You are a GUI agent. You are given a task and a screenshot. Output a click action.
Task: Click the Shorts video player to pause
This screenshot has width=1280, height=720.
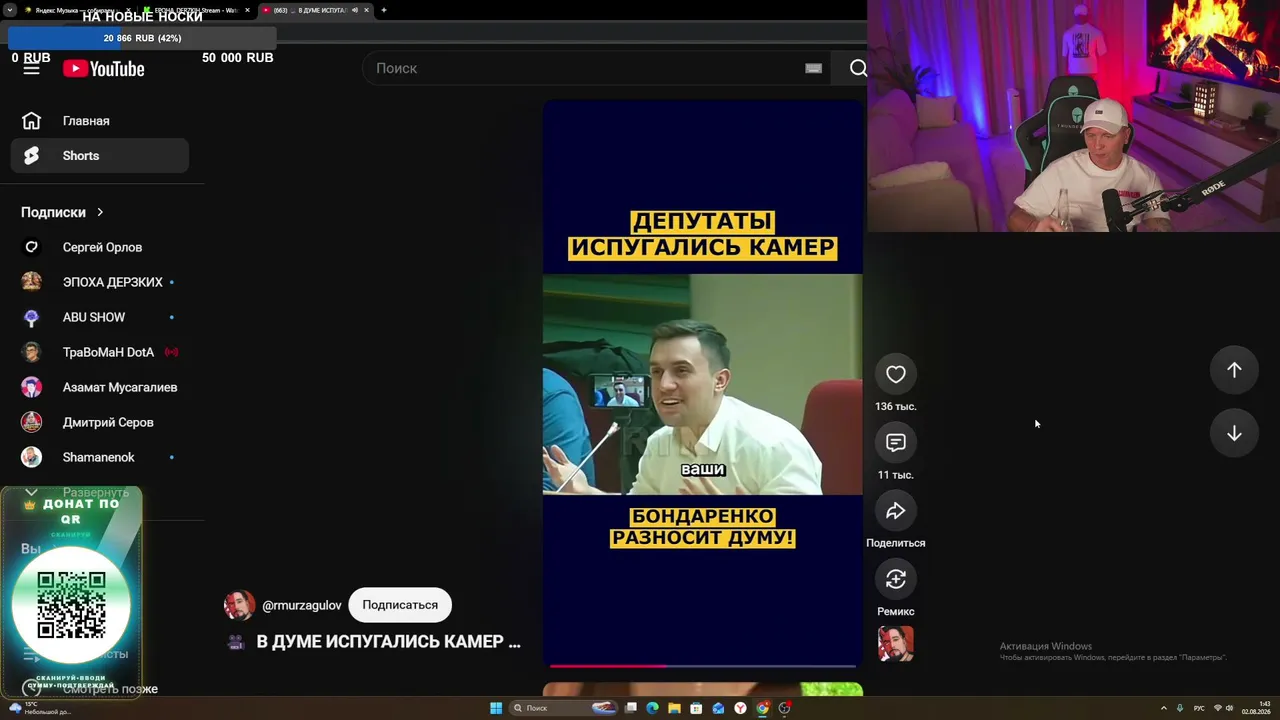(702, 383)
